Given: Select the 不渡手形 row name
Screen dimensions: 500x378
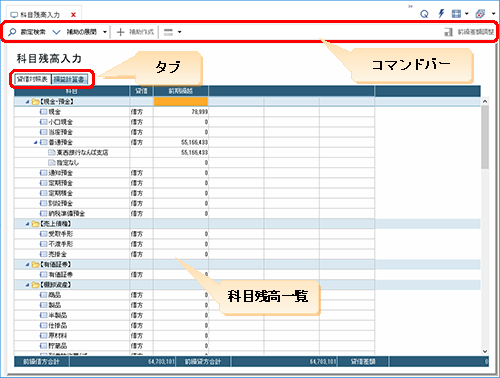Looking at the screenshot, I should (x=61, y=244).
